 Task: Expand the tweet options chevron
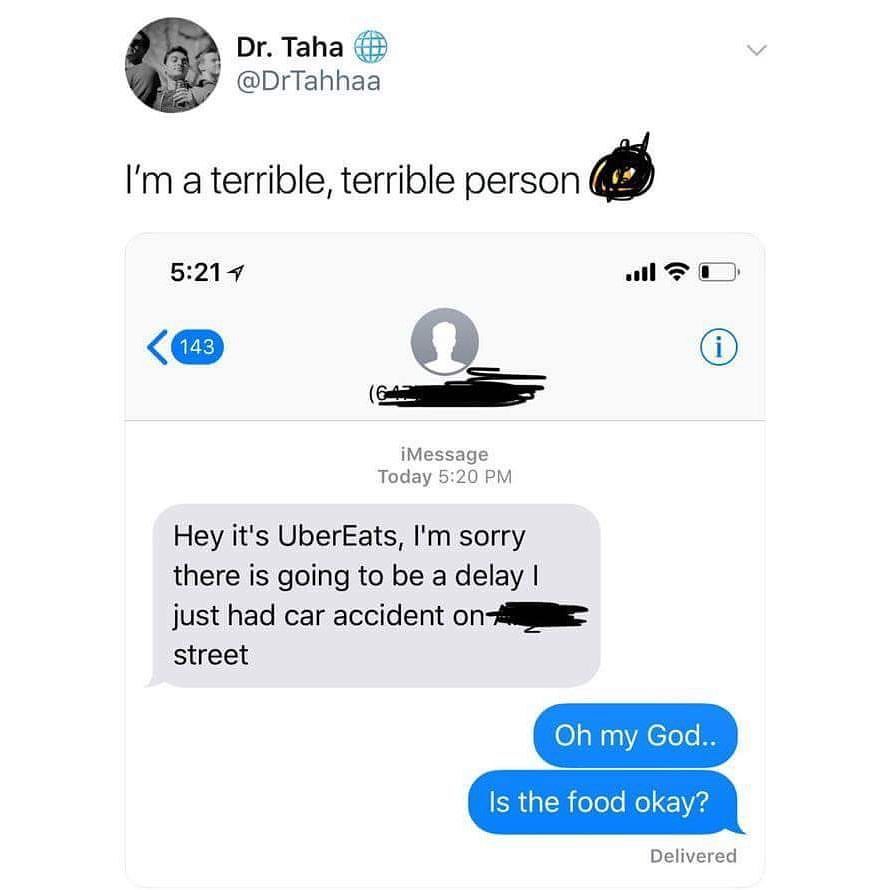[x=756, y=50]
